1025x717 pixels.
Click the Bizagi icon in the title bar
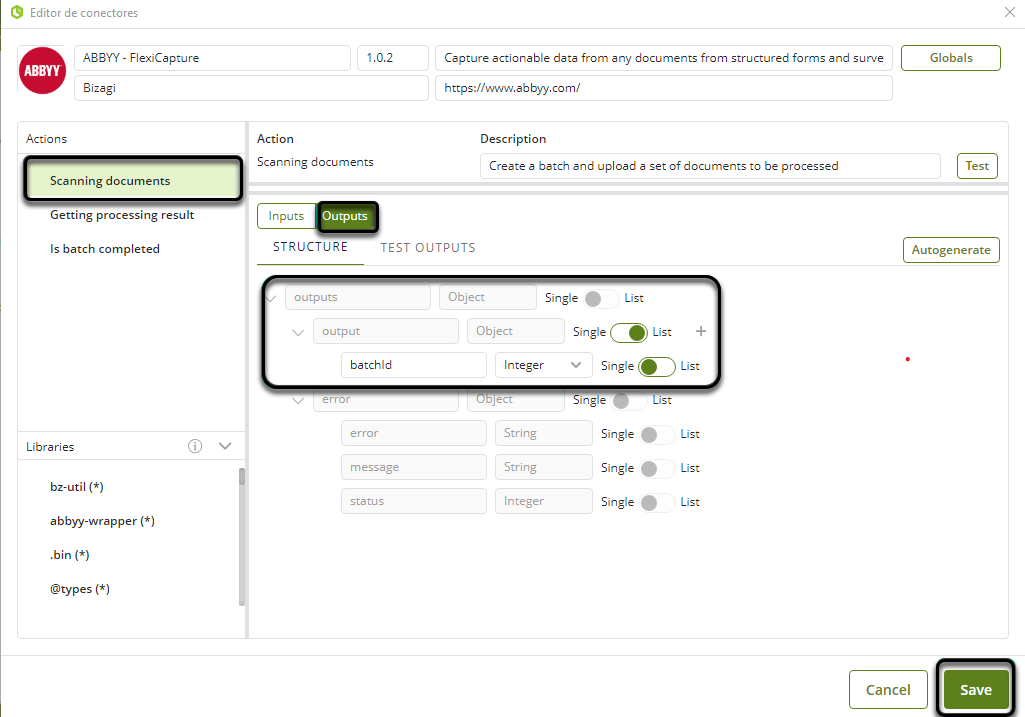click(17, 12)
